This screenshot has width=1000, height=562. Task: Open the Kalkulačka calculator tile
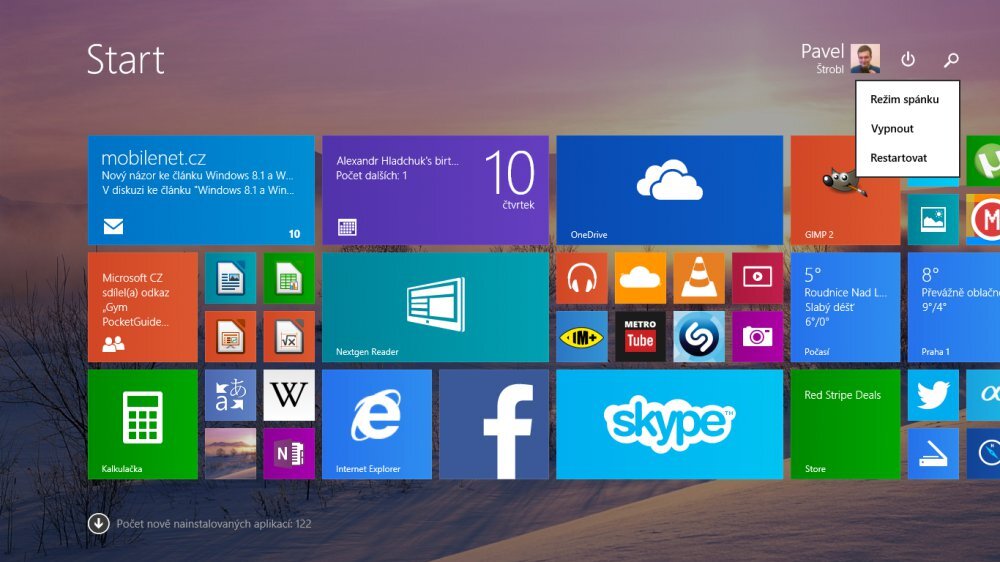[143, 424]
